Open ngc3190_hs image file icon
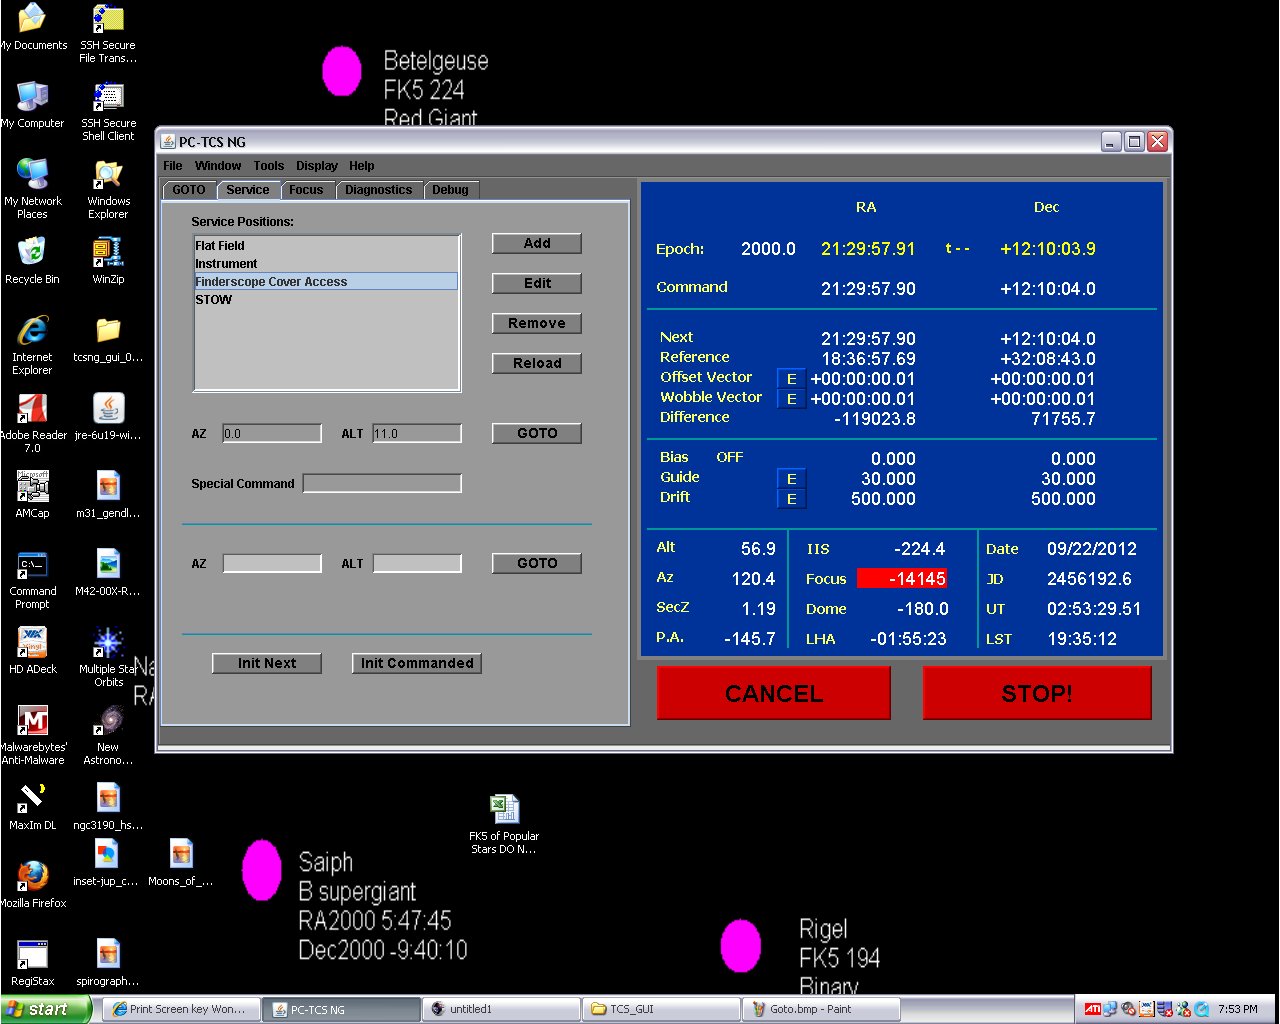1280x1024 pixels. [x=108, y=807]
